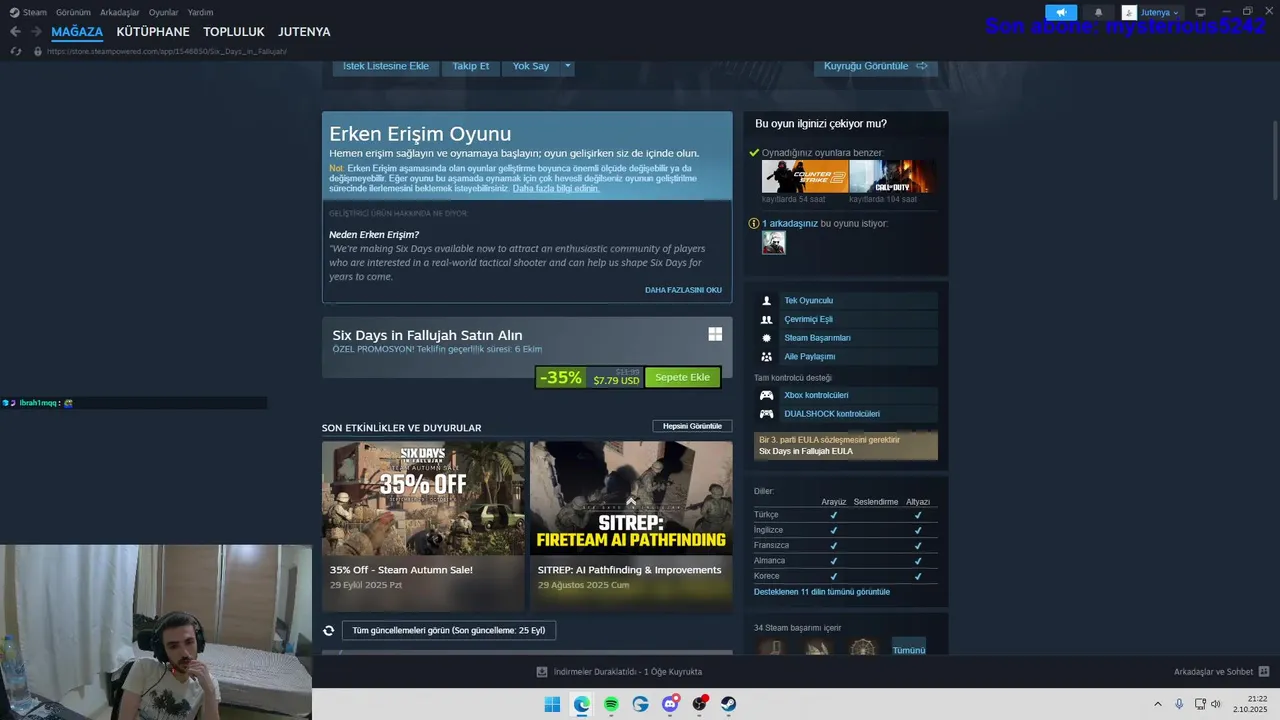Screen dimensions: 1280x720
Task: Click the Türkçe language row label
Action: tap(766, 515)
